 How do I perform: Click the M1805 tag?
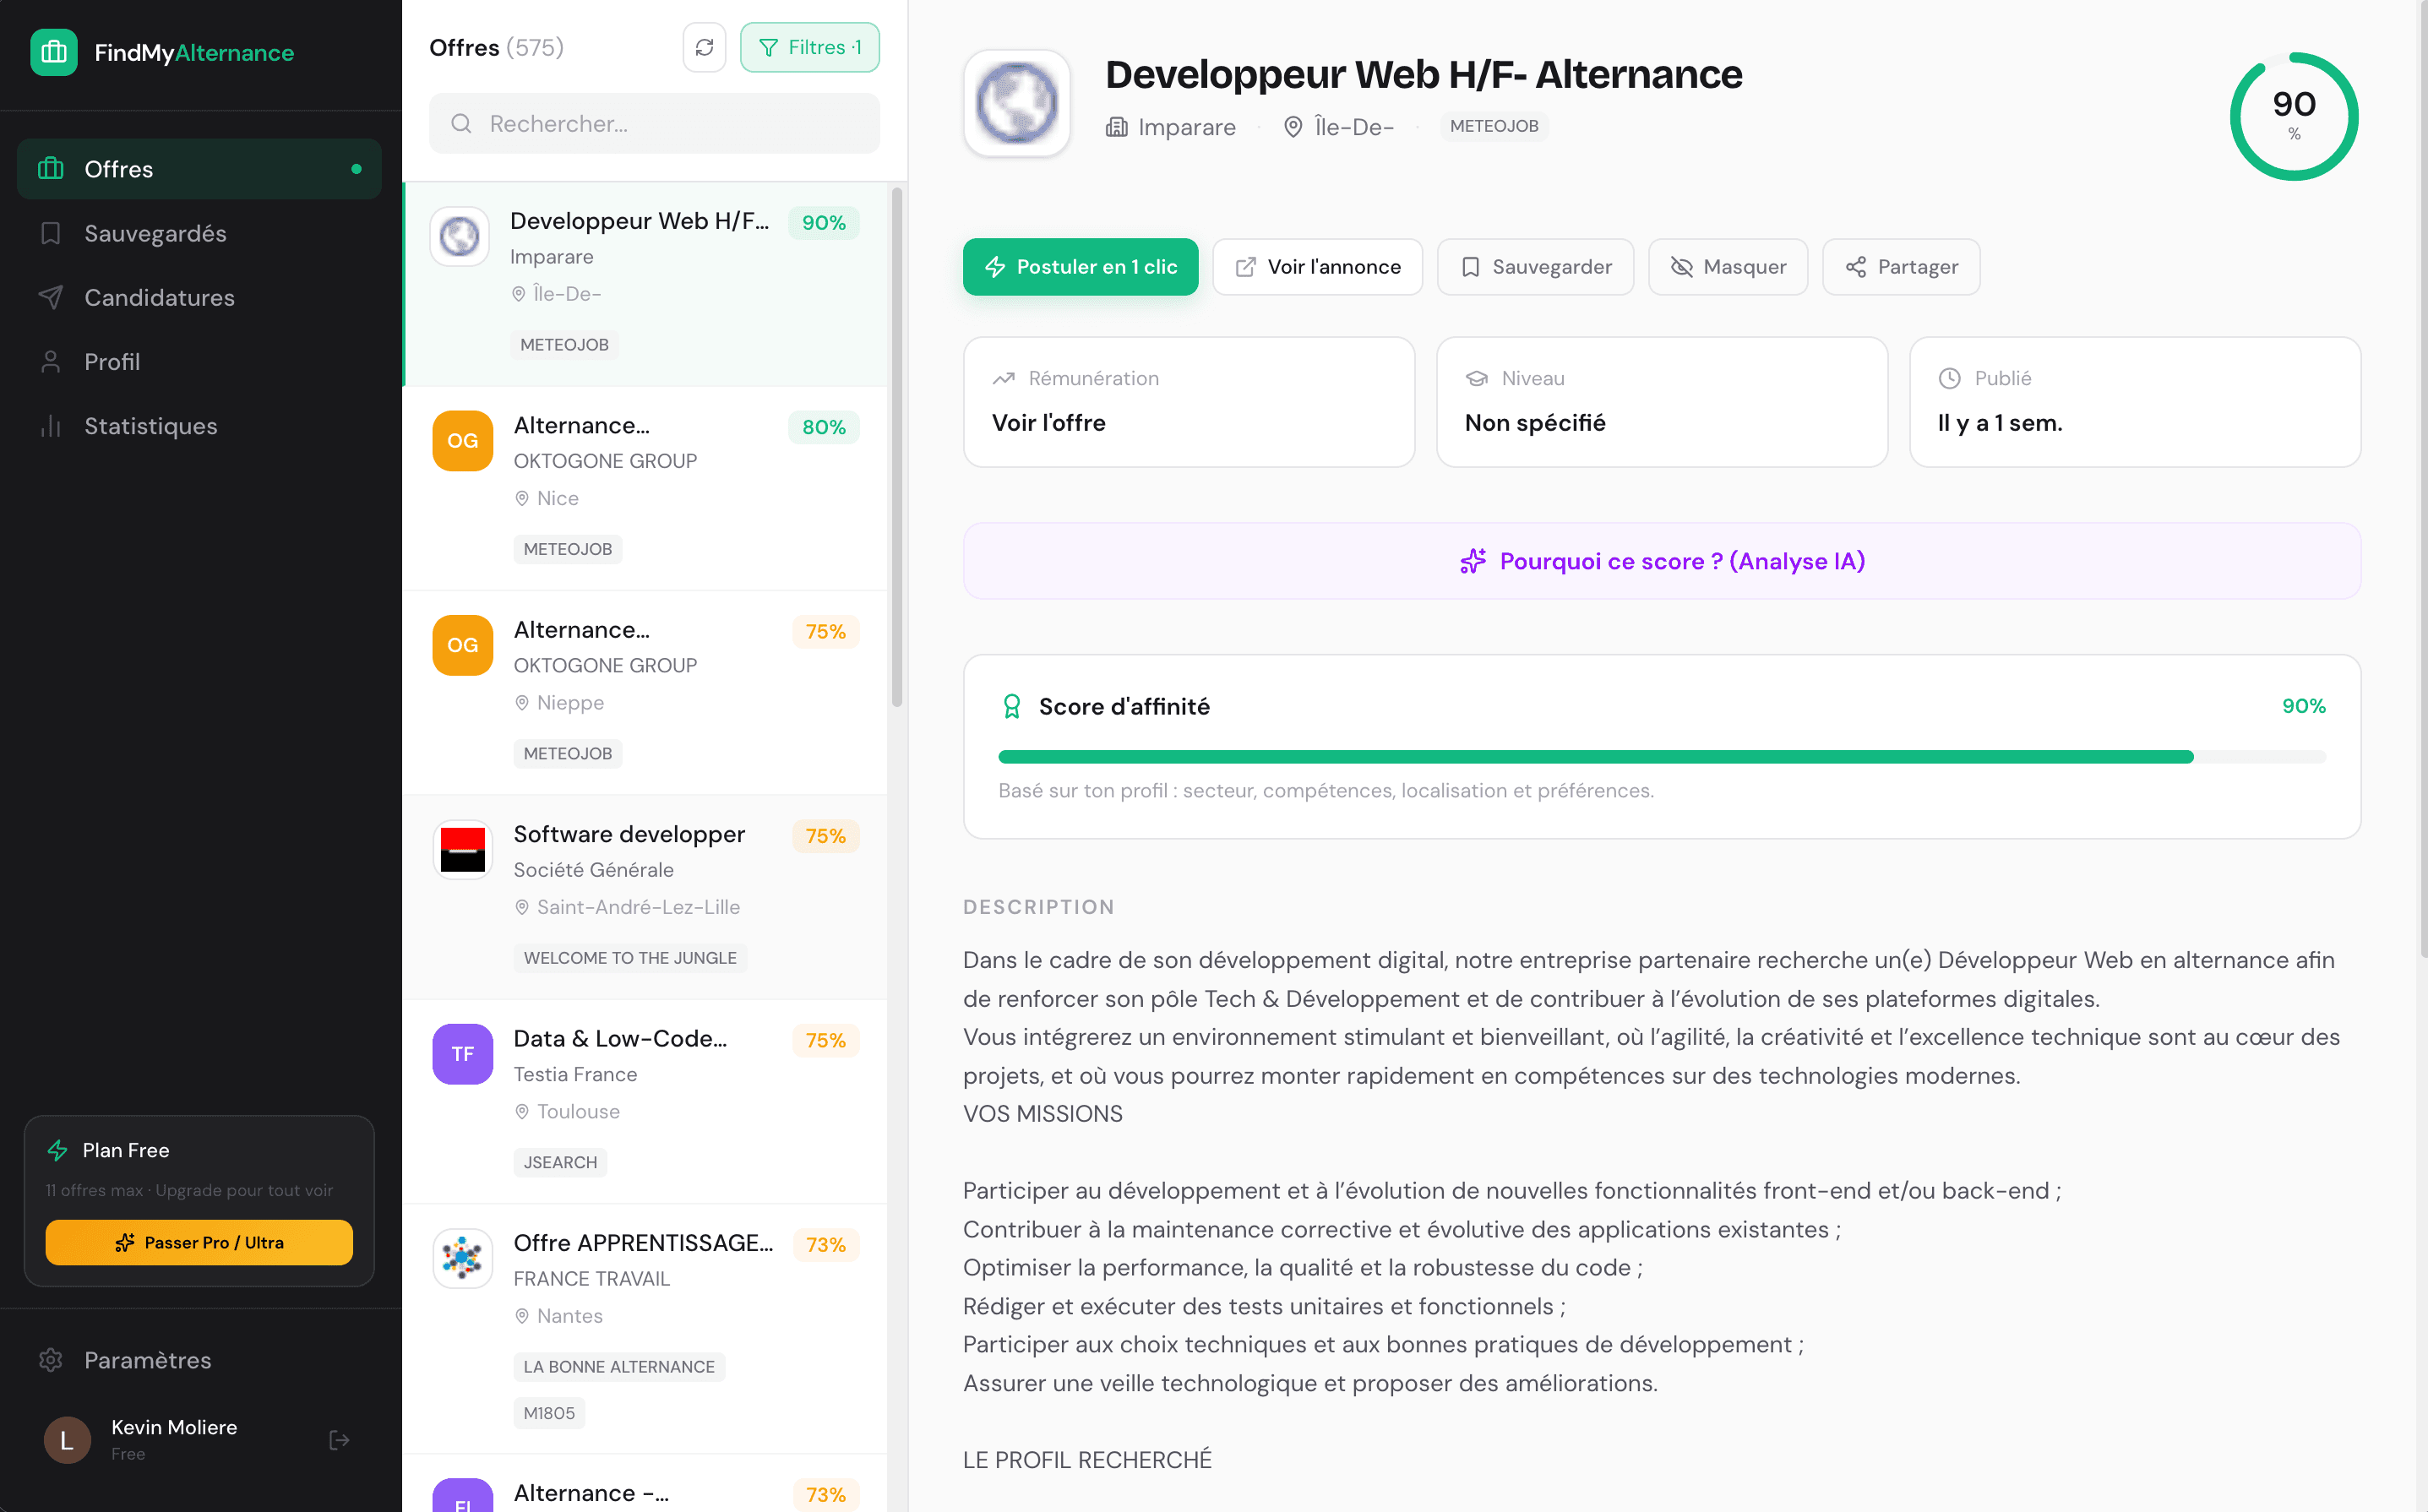pos(549,1413)
